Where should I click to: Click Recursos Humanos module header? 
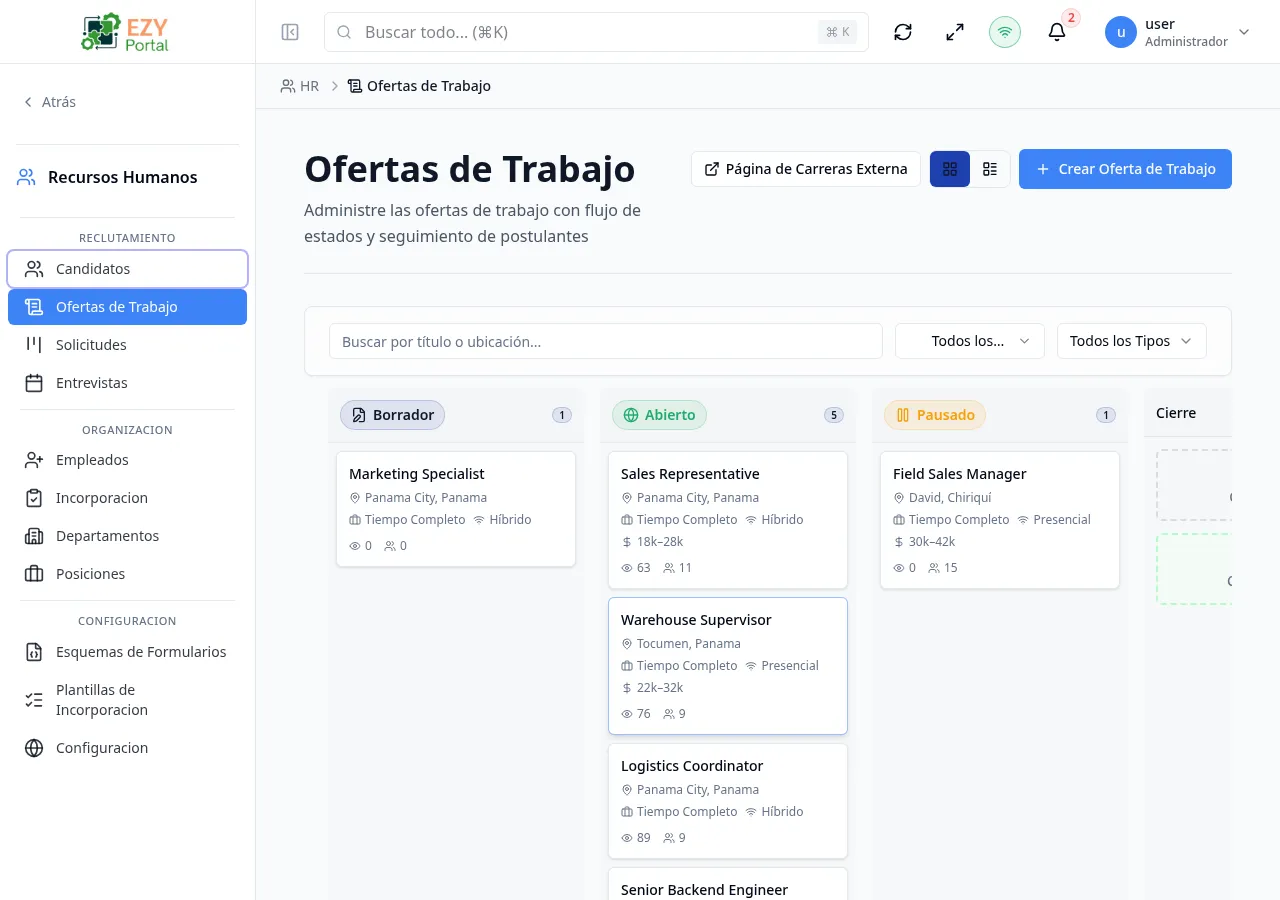[107, 177]
